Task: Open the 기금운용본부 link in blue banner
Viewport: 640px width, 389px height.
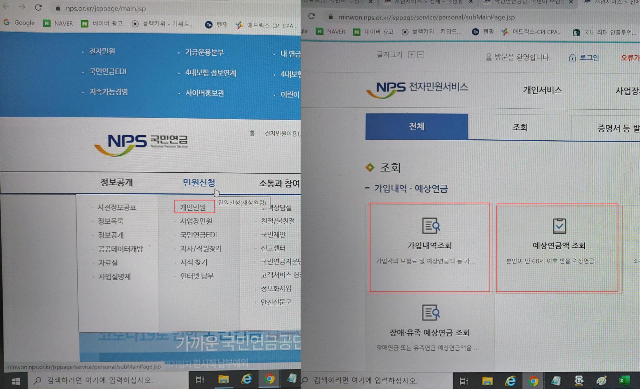Action: coord(204,52)
